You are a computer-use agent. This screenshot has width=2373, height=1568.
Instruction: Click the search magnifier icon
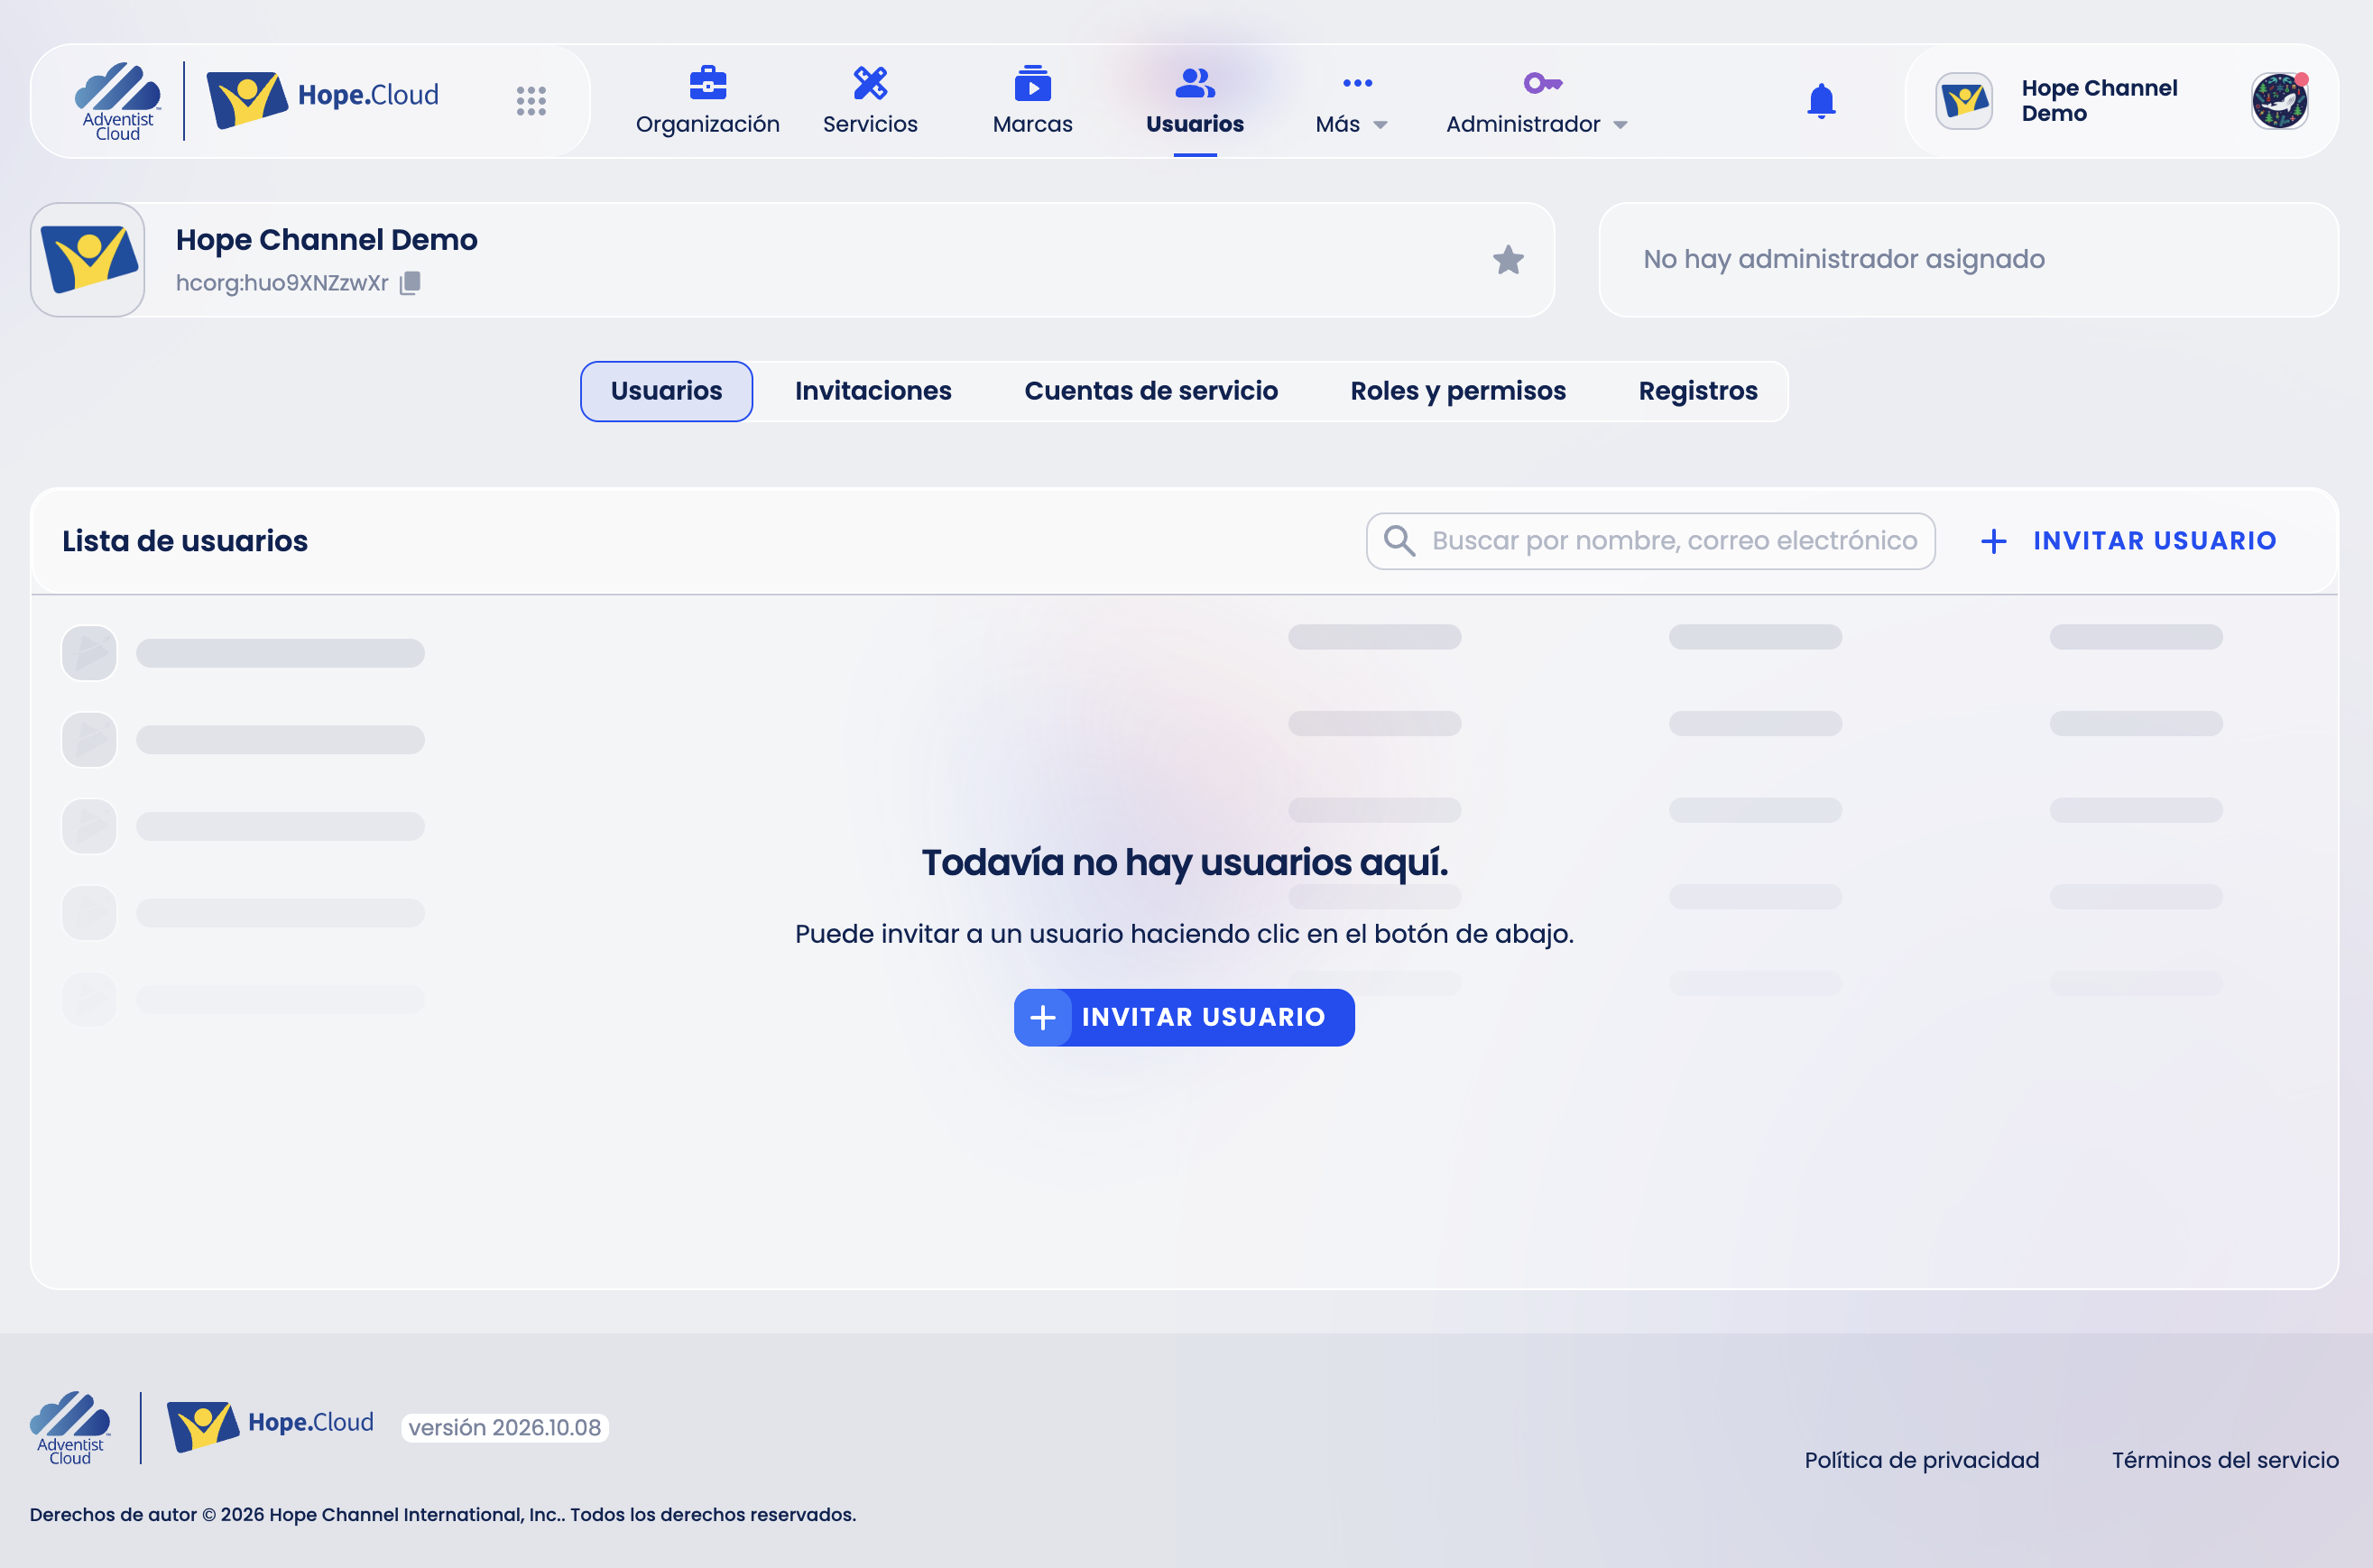pos(1399,541)
